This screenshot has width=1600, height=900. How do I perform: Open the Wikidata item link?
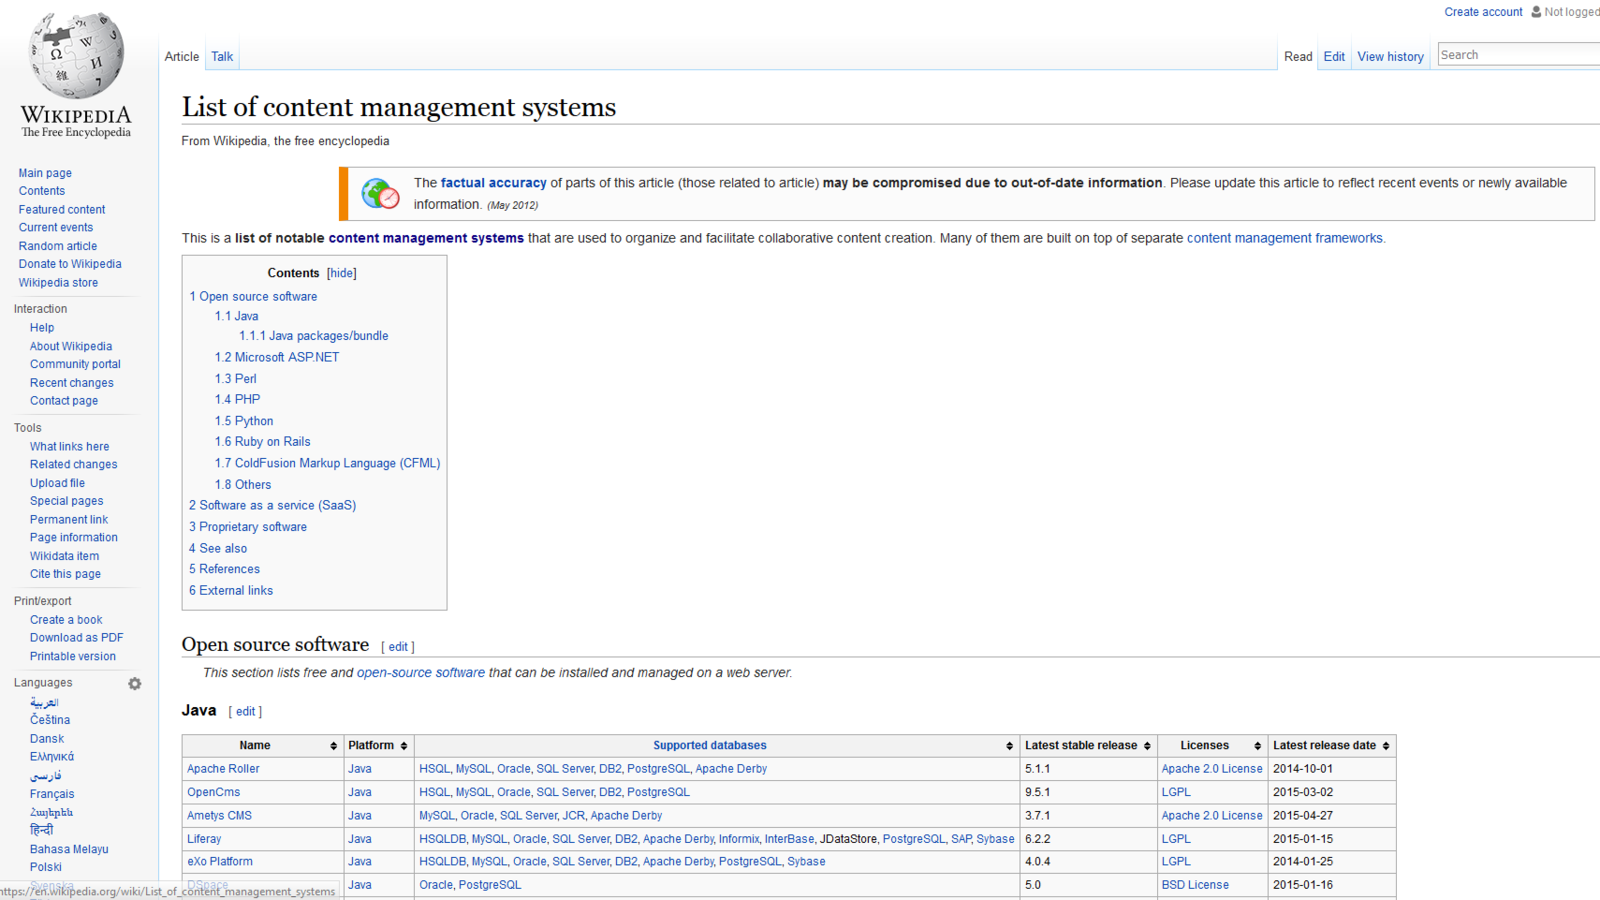tap(64, 556)
